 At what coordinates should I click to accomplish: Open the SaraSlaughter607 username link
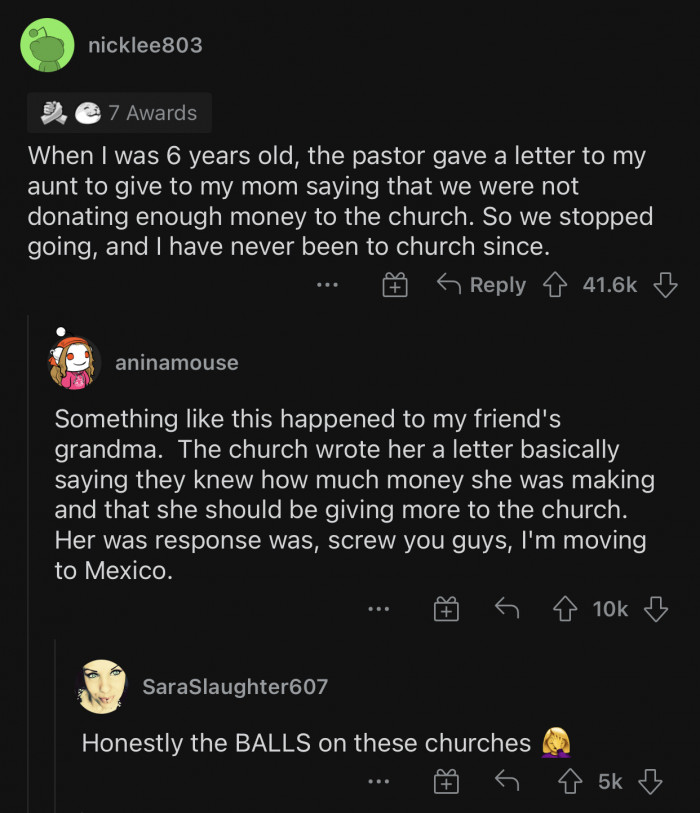[235, 686]
